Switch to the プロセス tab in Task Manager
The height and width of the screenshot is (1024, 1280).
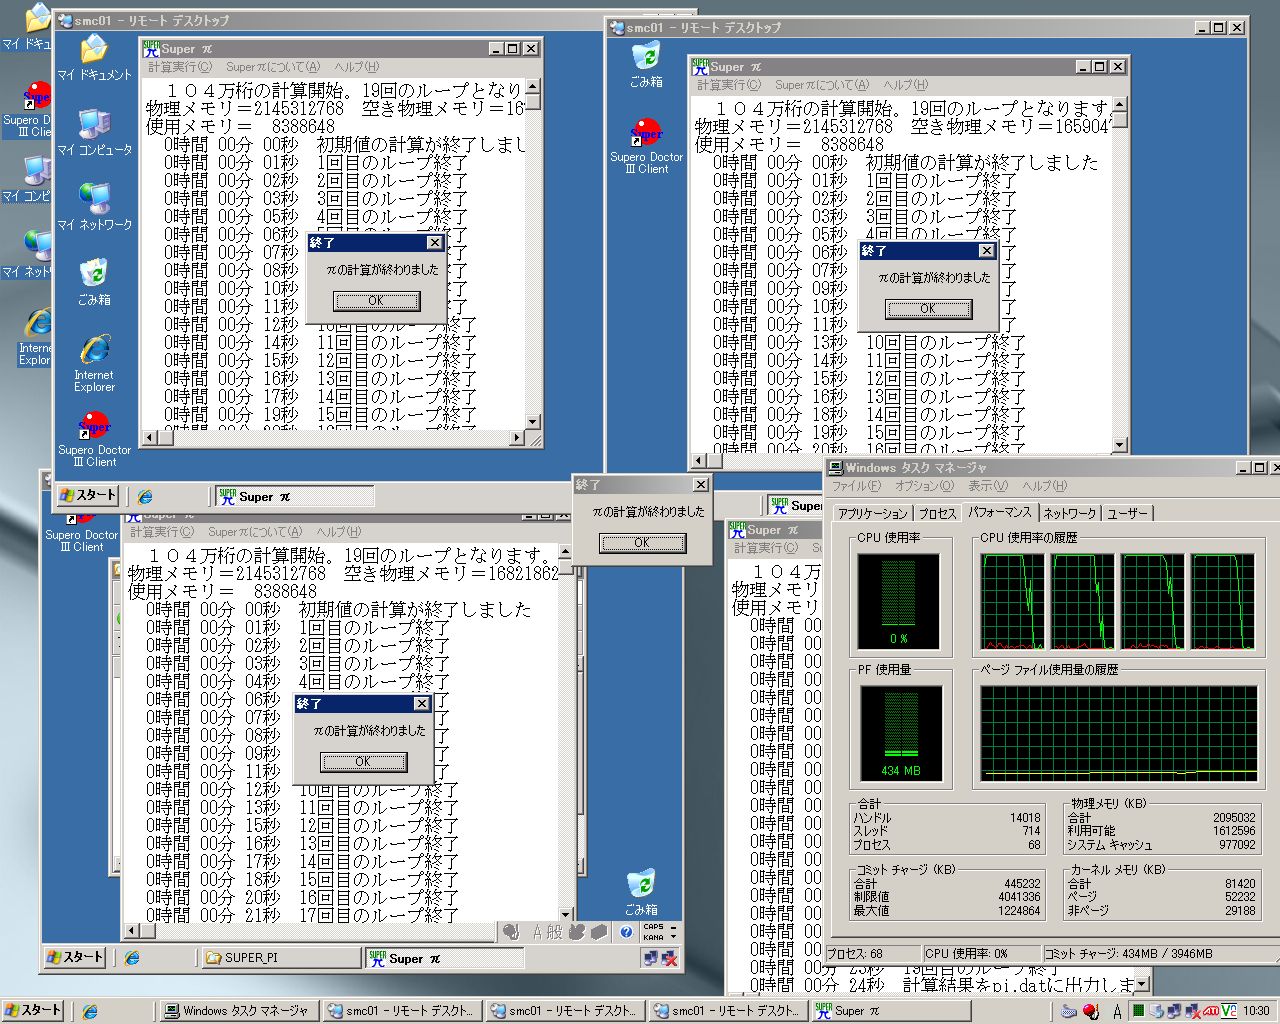click(x=937, y=513)
